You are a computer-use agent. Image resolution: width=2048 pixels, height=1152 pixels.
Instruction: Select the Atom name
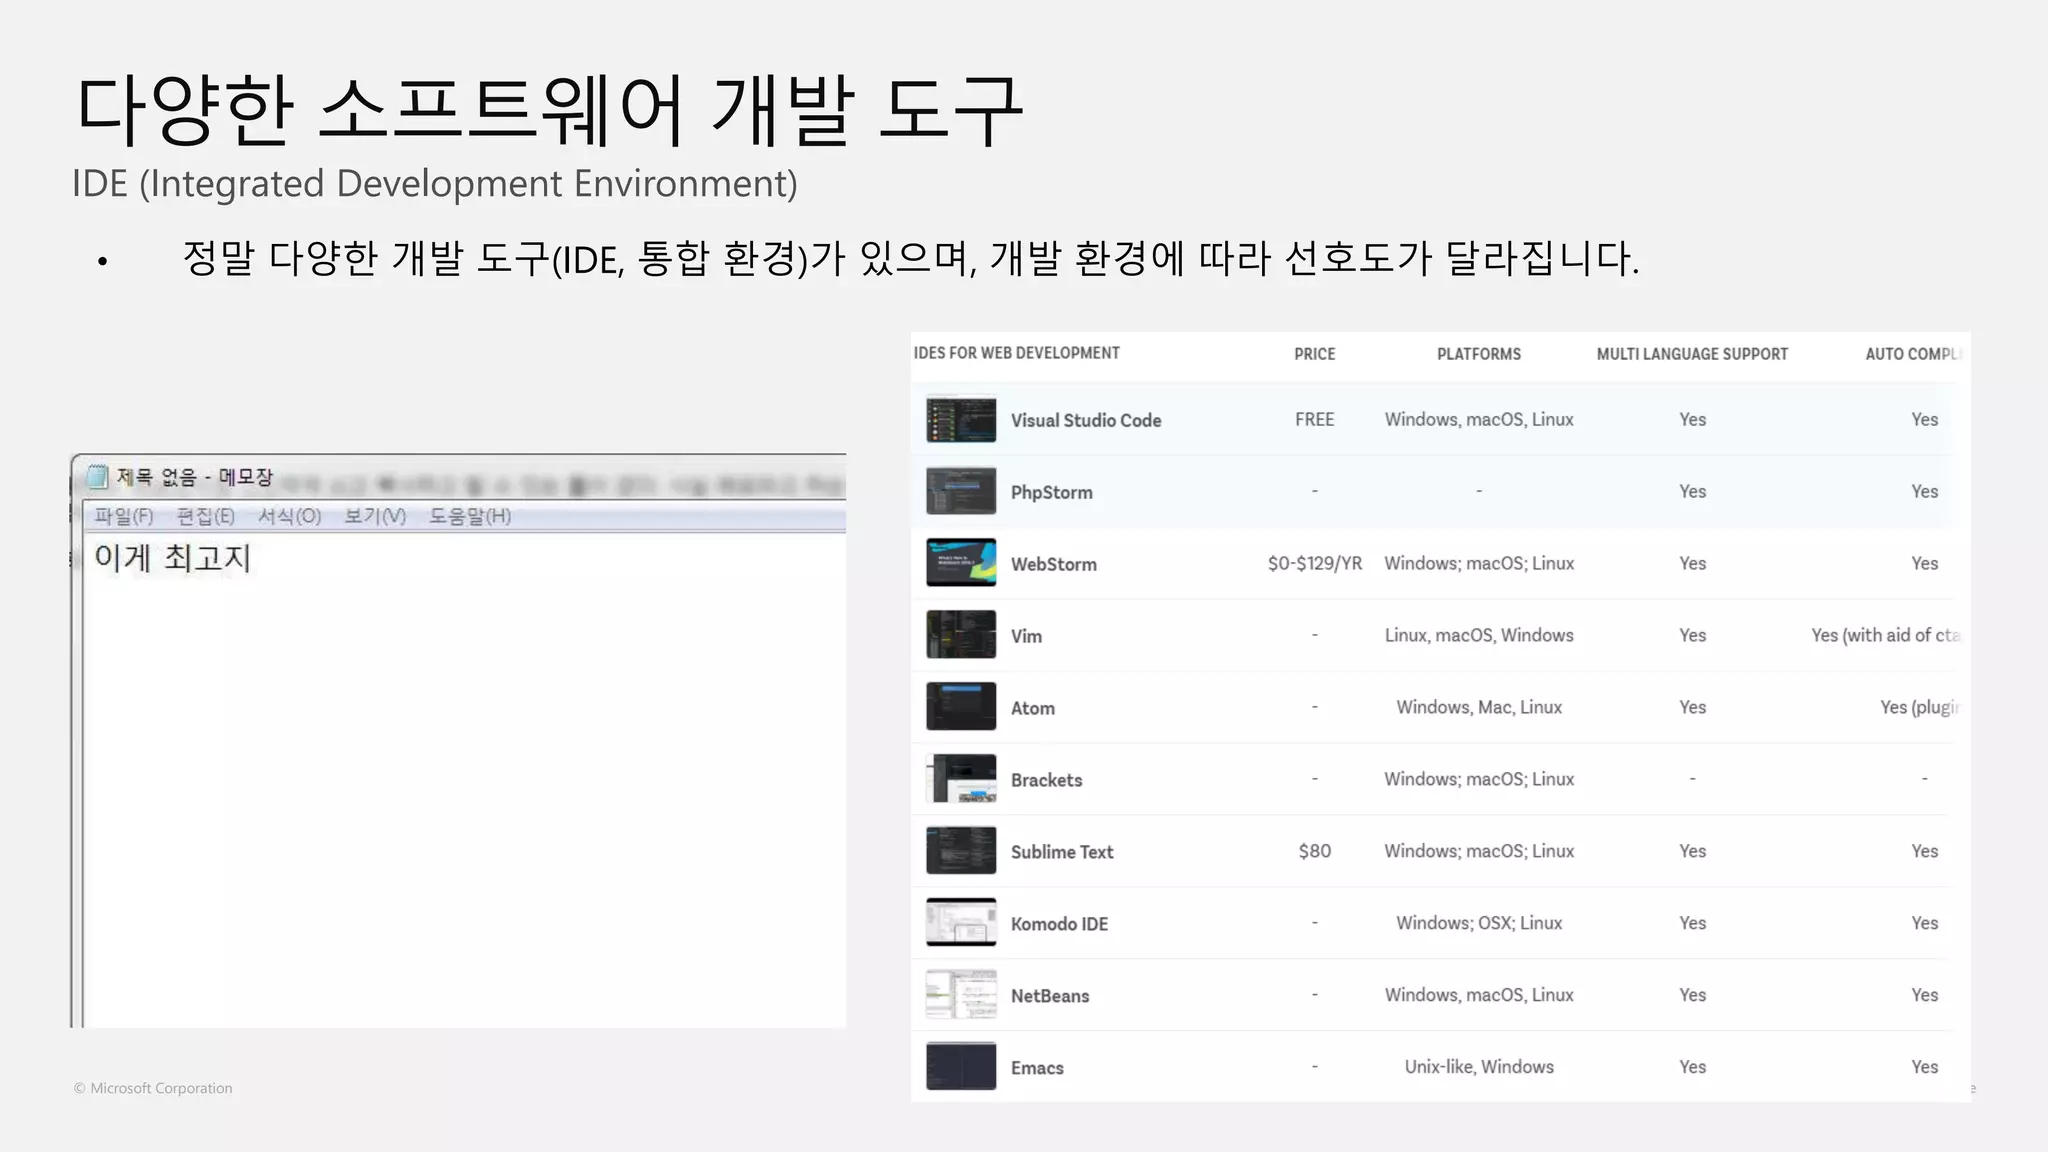click(1033, 708)
